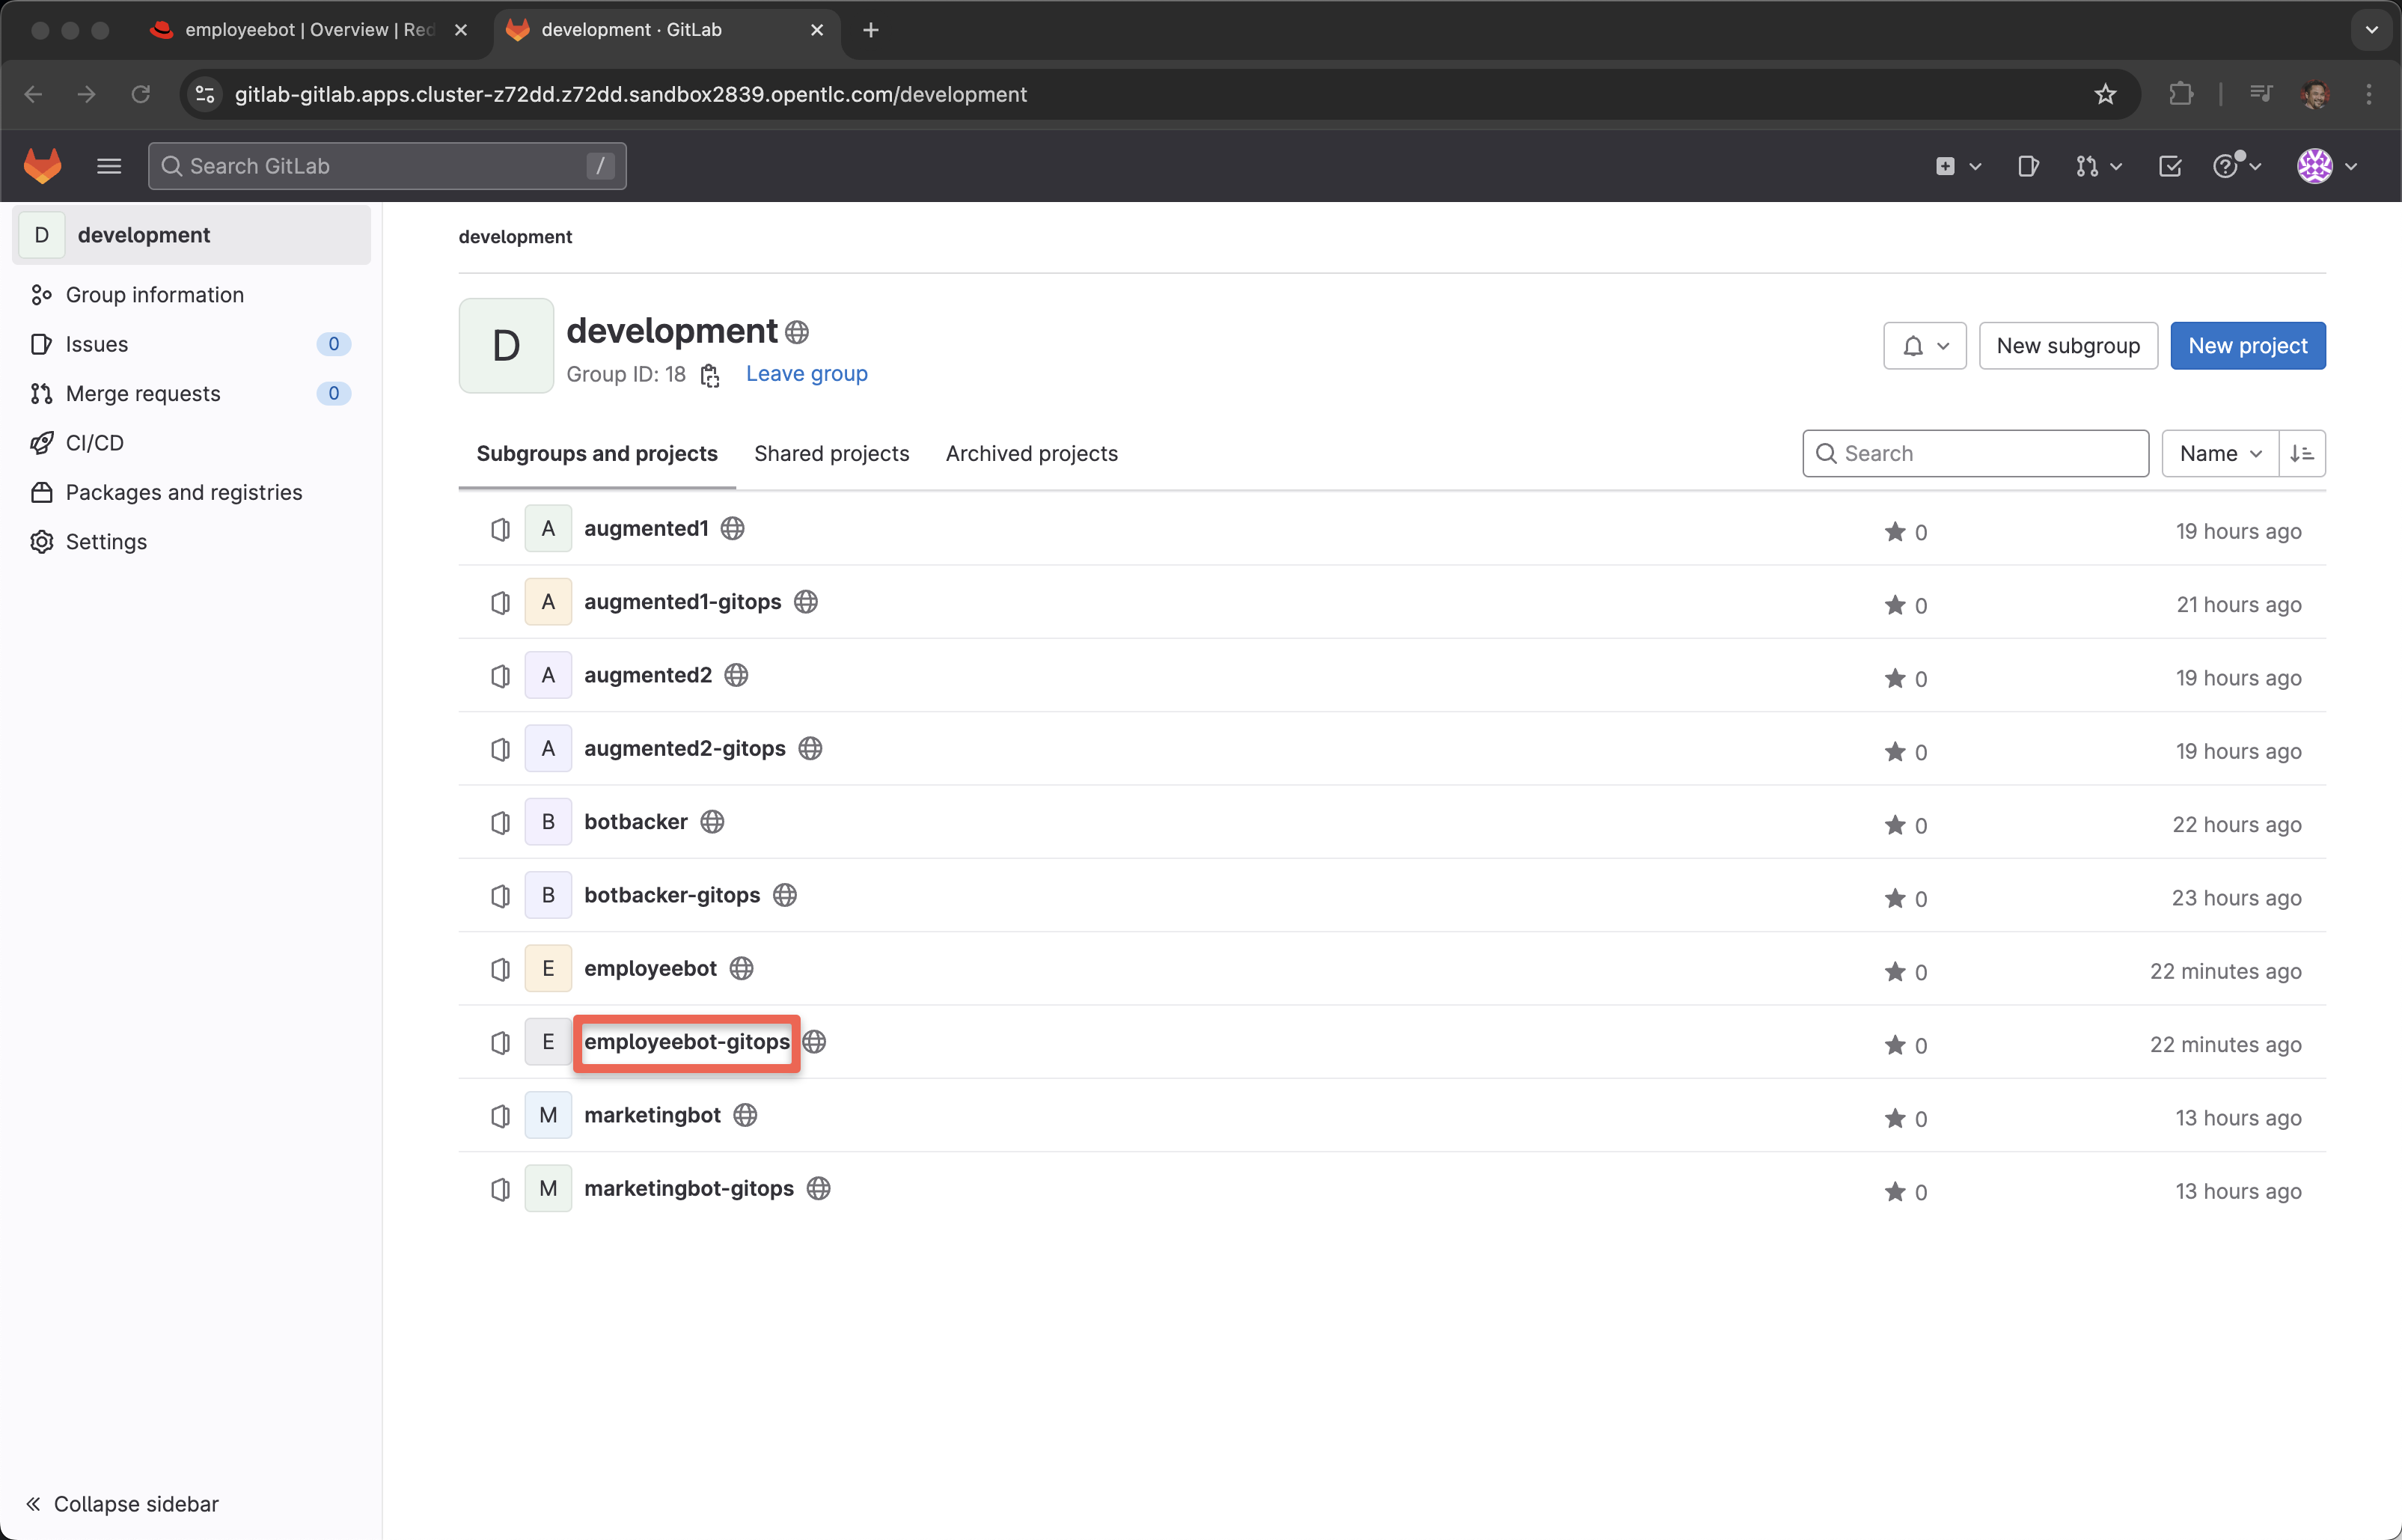
Task: Open the user avatar dropdown
Action: point(2327,166)
